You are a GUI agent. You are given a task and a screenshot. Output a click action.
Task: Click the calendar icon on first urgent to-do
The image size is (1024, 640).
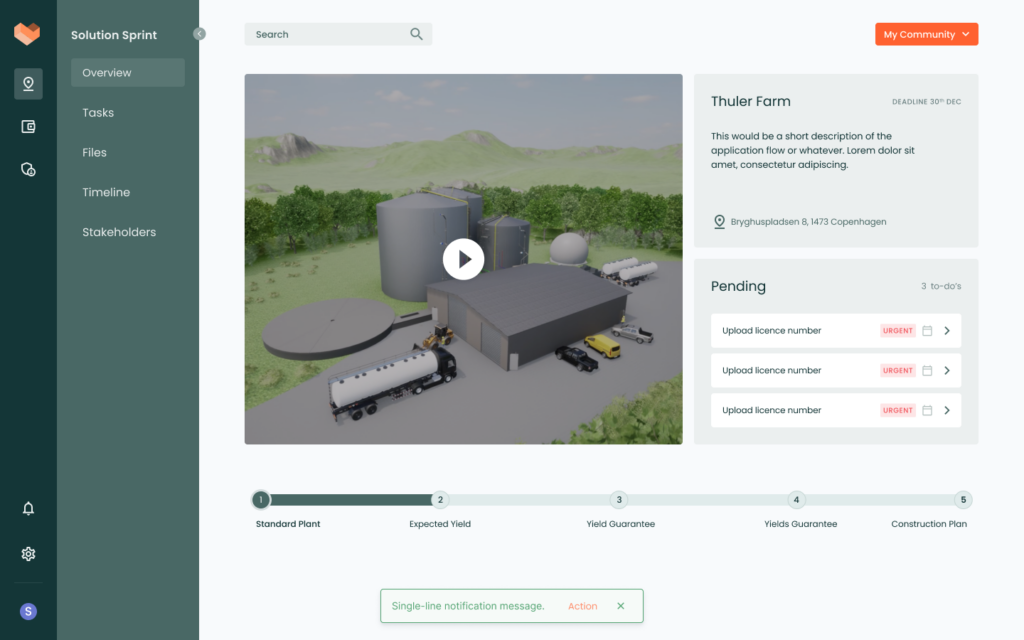coord(927,330)
